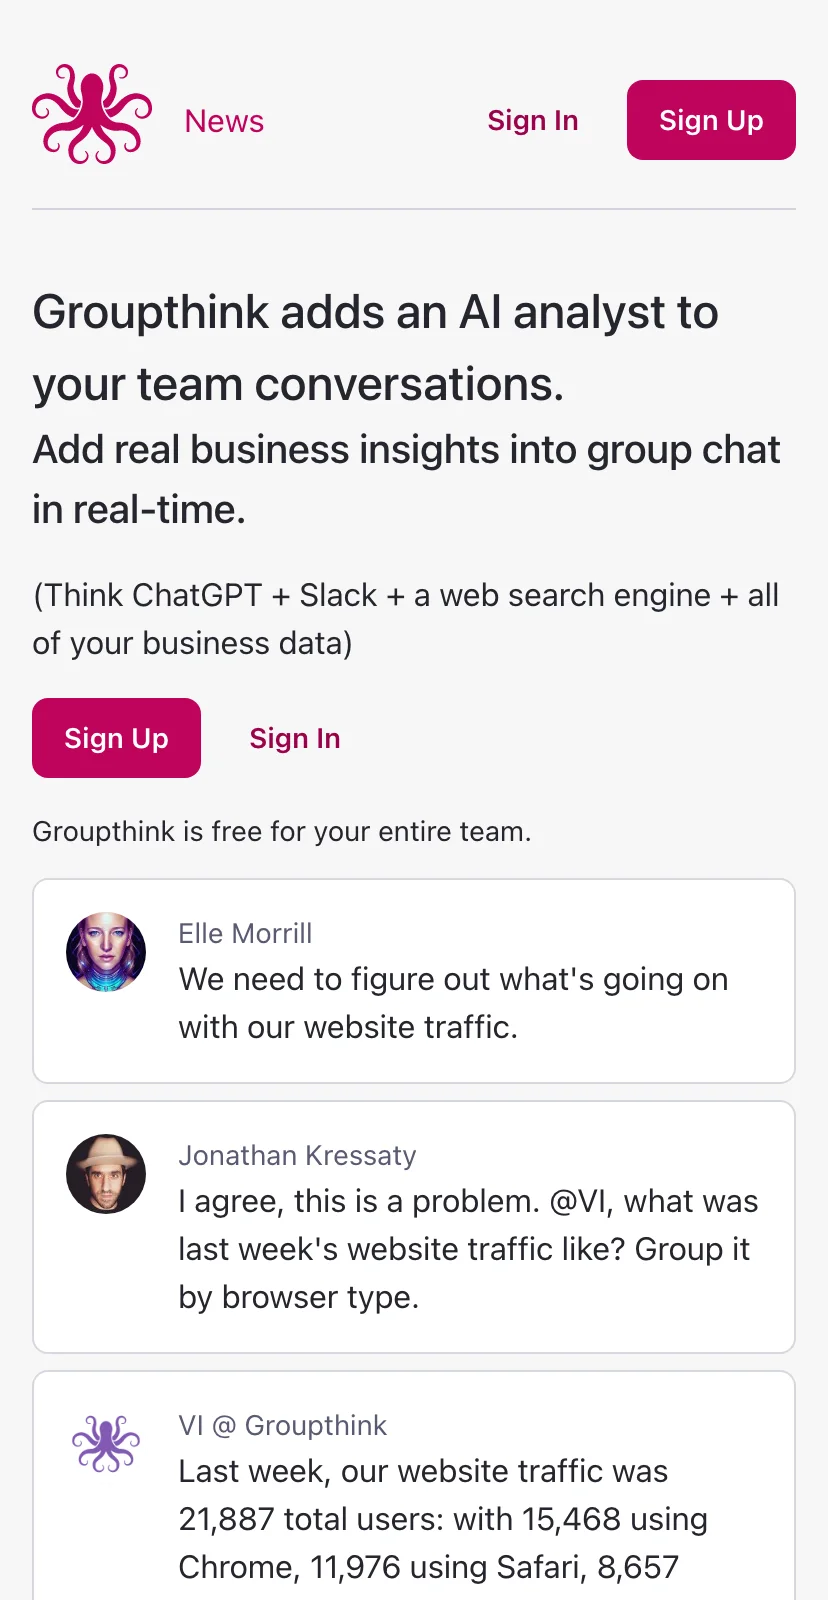This screenshot has height=1600, width=828.
Task: Select Sign In in the header
Action: 533,120
